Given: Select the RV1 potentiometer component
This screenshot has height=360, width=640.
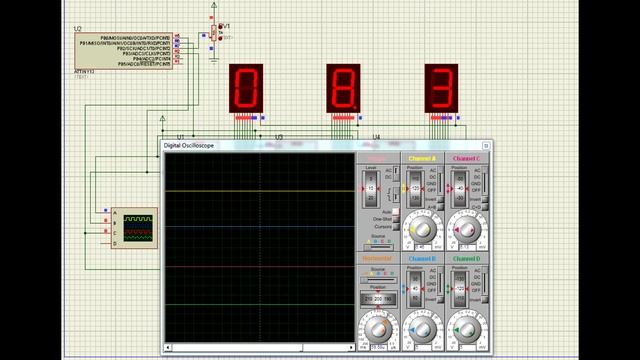Looking at the screenshot, I should tap(213, 33).
